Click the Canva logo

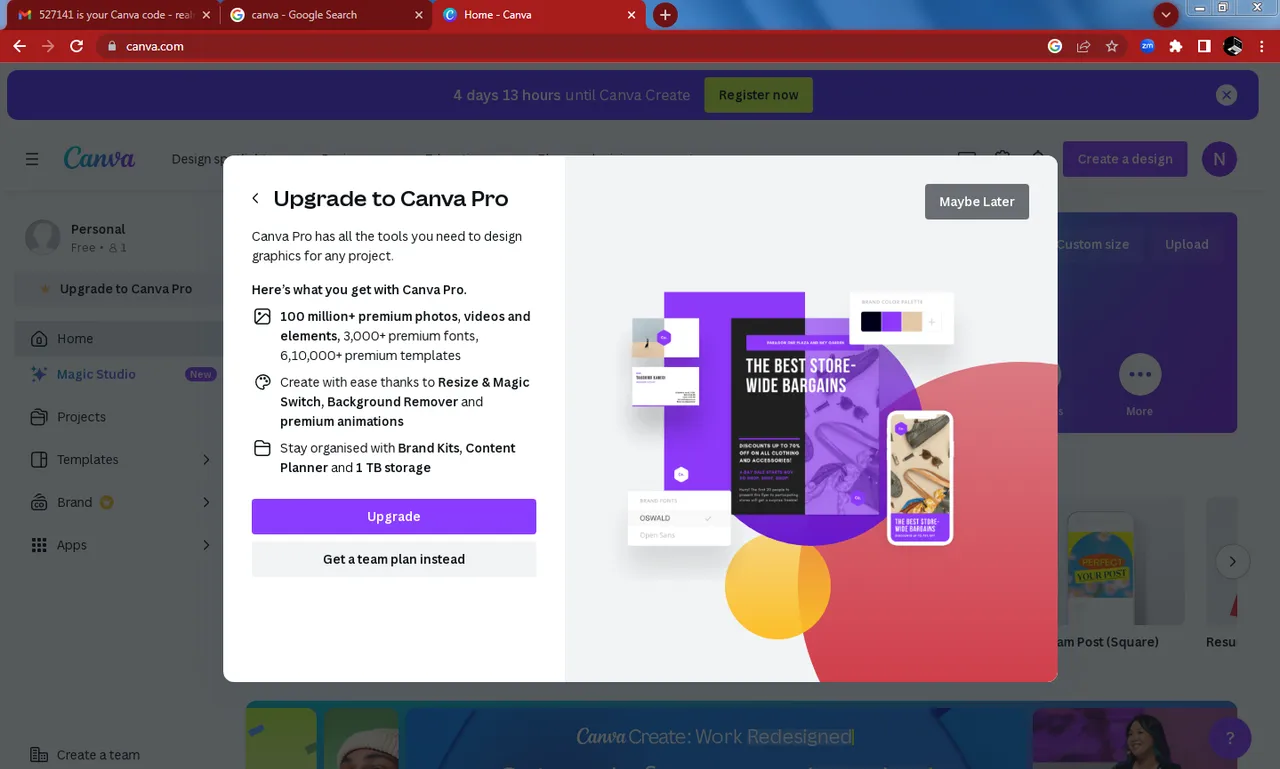(x=99, y=158)
